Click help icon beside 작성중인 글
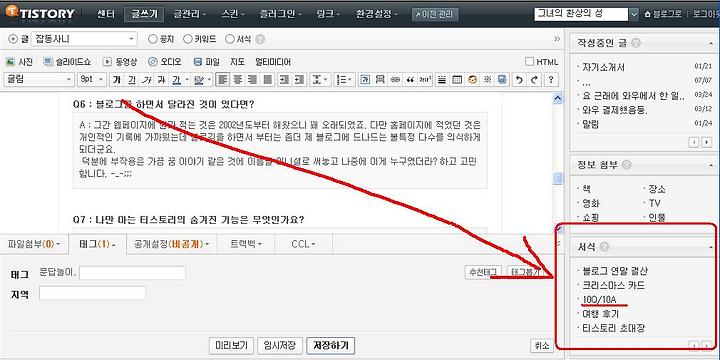This screenshot has height=360, width=720. pyautogui.click(x=636, y=43)
